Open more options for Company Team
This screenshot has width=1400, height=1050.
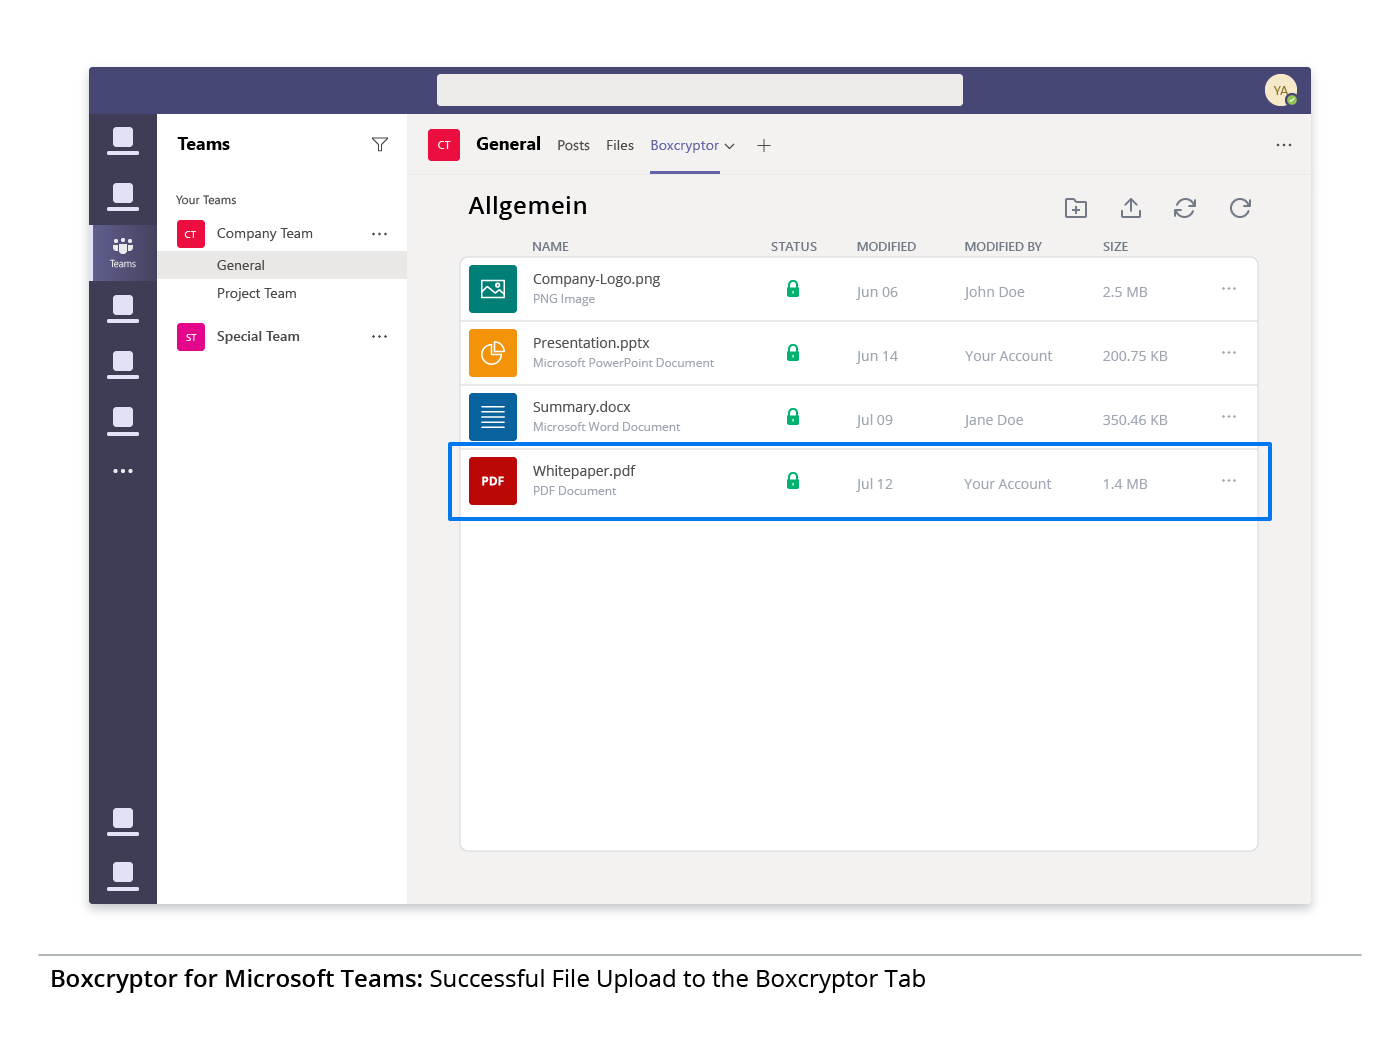pos(380,234)
